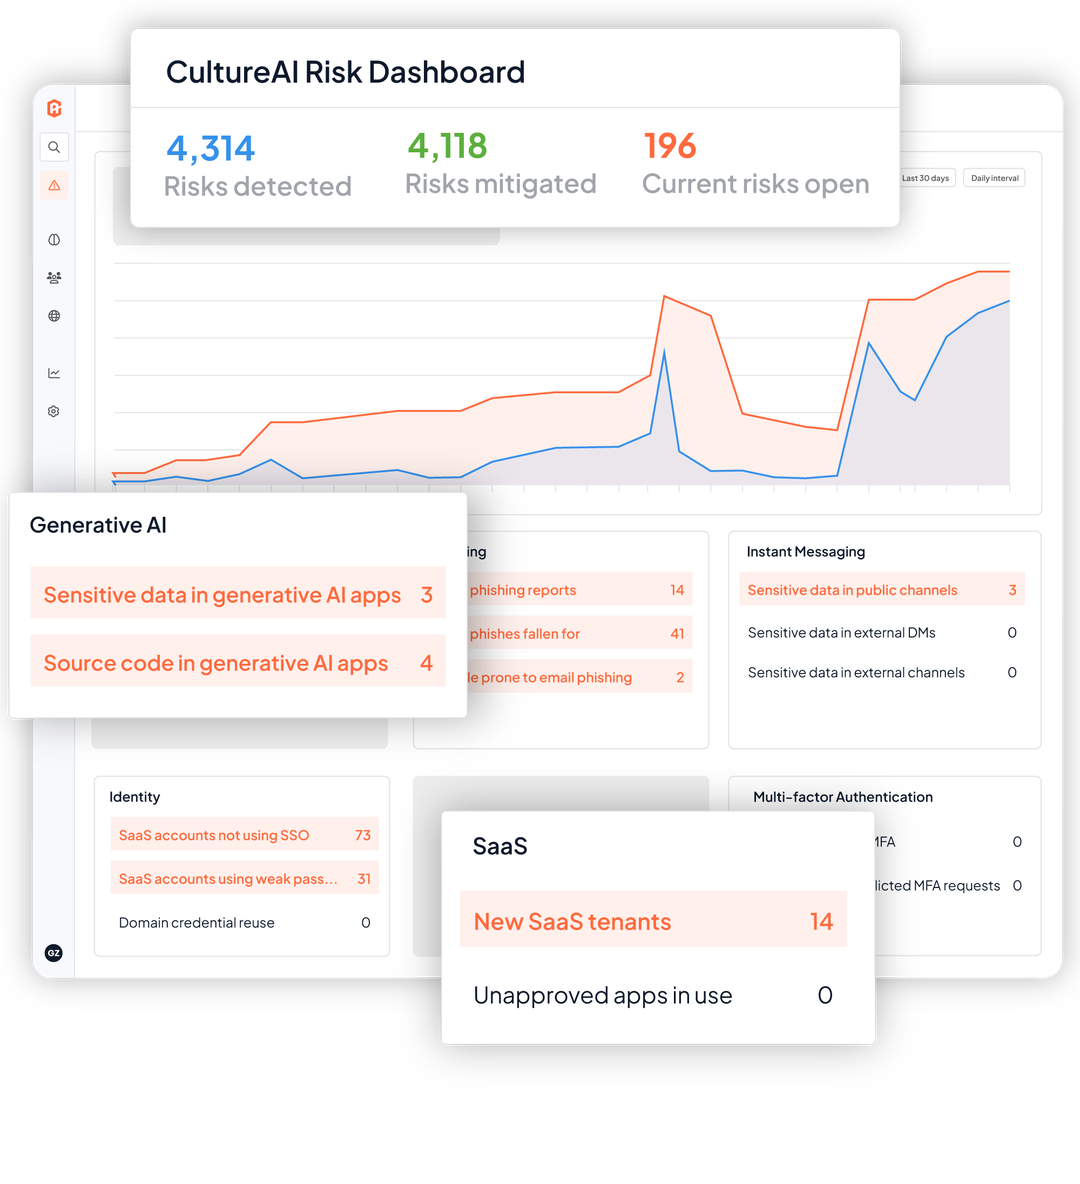The width and height of the screenshot is (1080, 1184).
Task: Click the Identity card heading
Action: (x=134, y=797)
